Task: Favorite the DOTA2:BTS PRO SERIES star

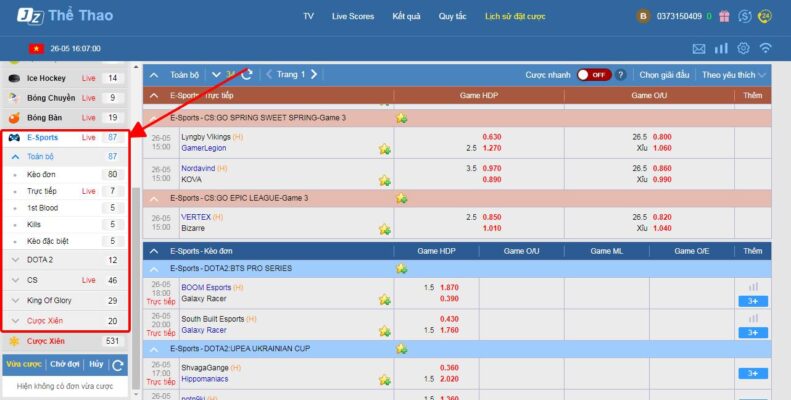Action: 402,268
